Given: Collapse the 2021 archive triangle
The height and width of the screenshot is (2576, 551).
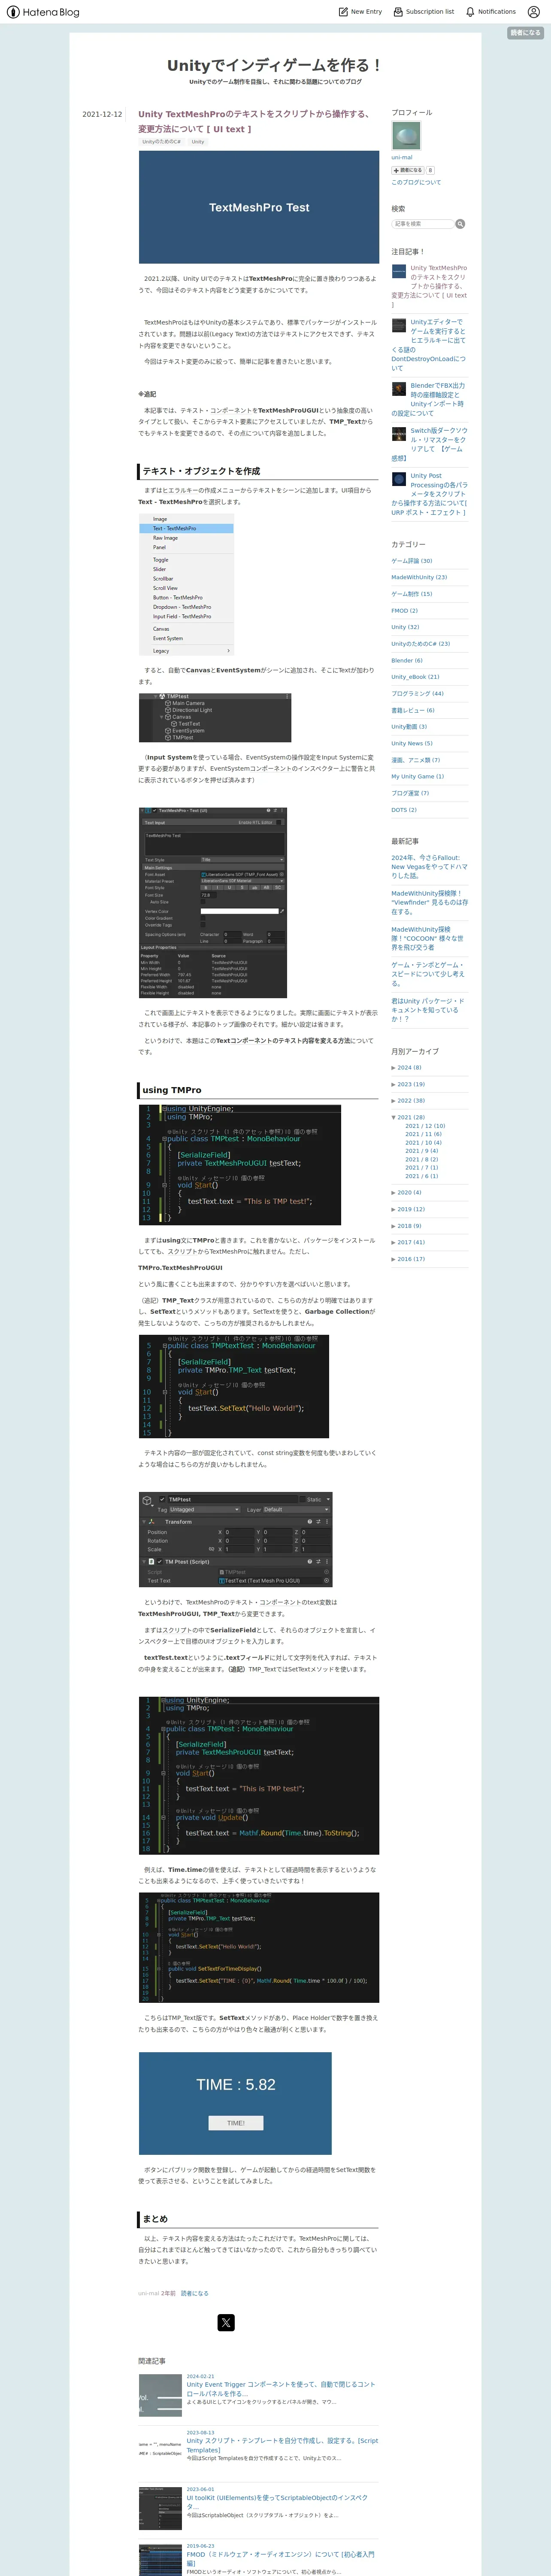Looking at the screenshot, I should point(393,1117).
